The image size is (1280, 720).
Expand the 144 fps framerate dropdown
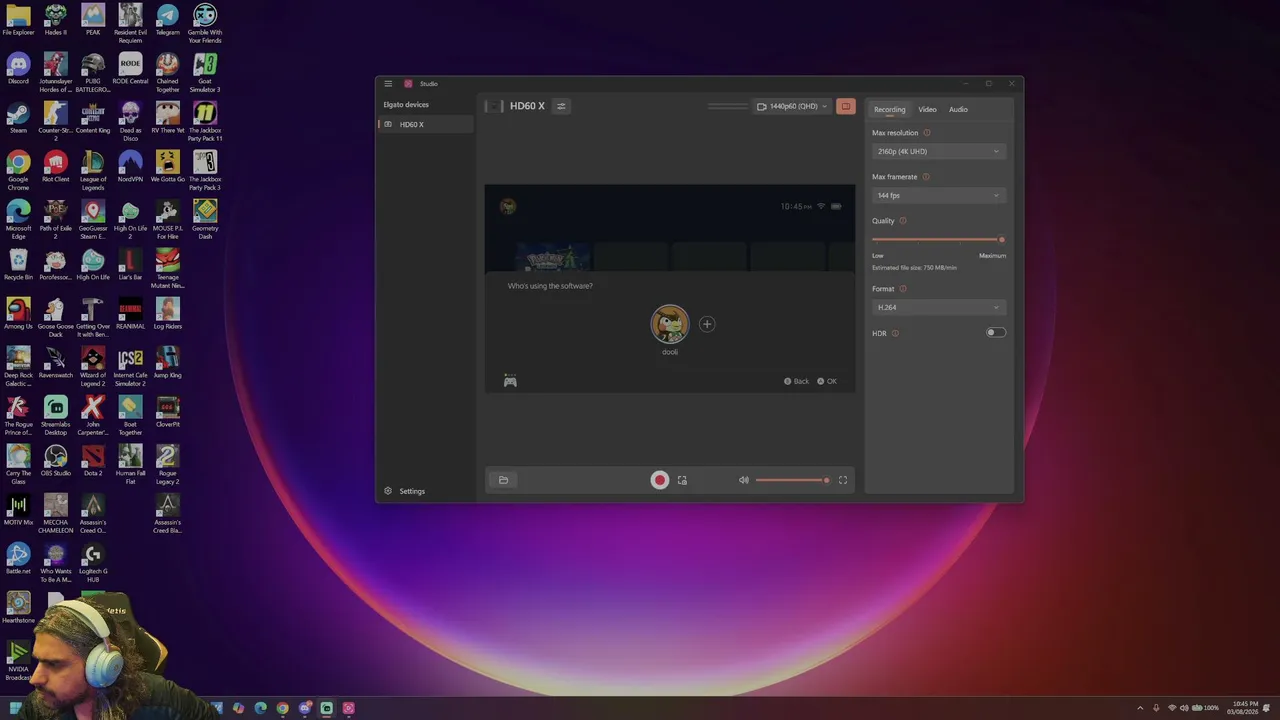(938, 195)
